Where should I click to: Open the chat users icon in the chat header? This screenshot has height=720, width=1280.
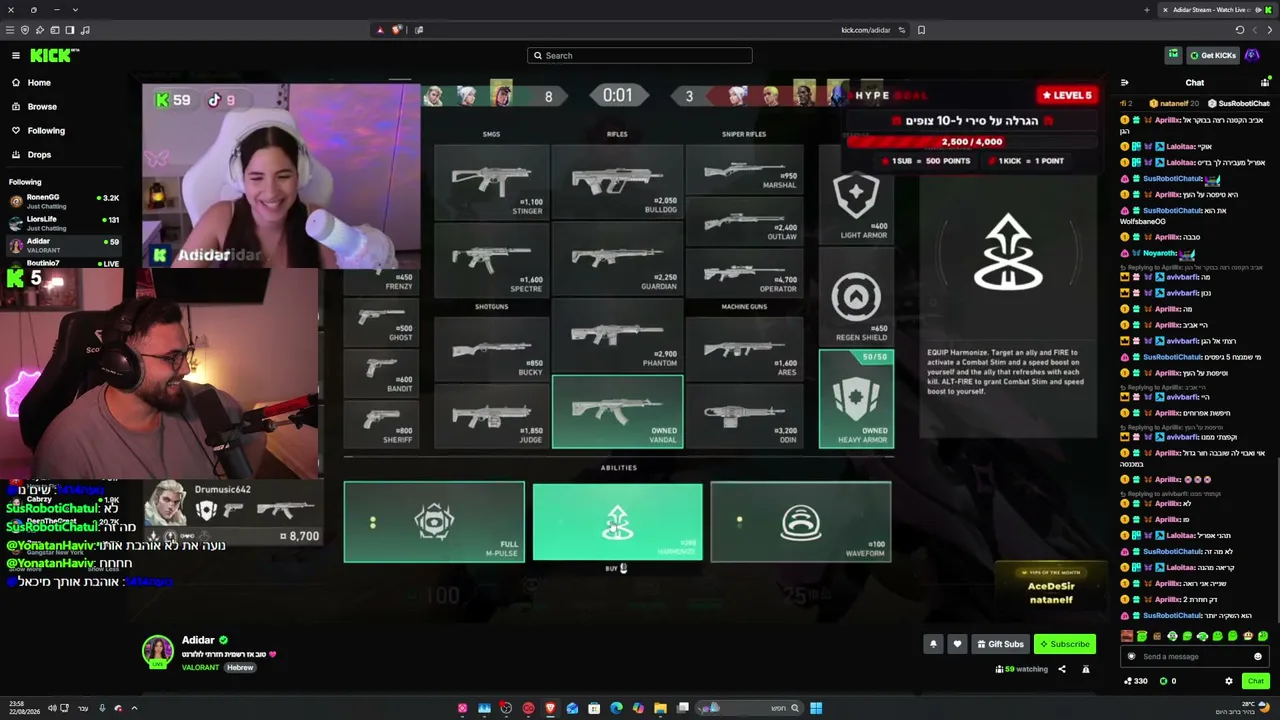[x=1265, y=83]
